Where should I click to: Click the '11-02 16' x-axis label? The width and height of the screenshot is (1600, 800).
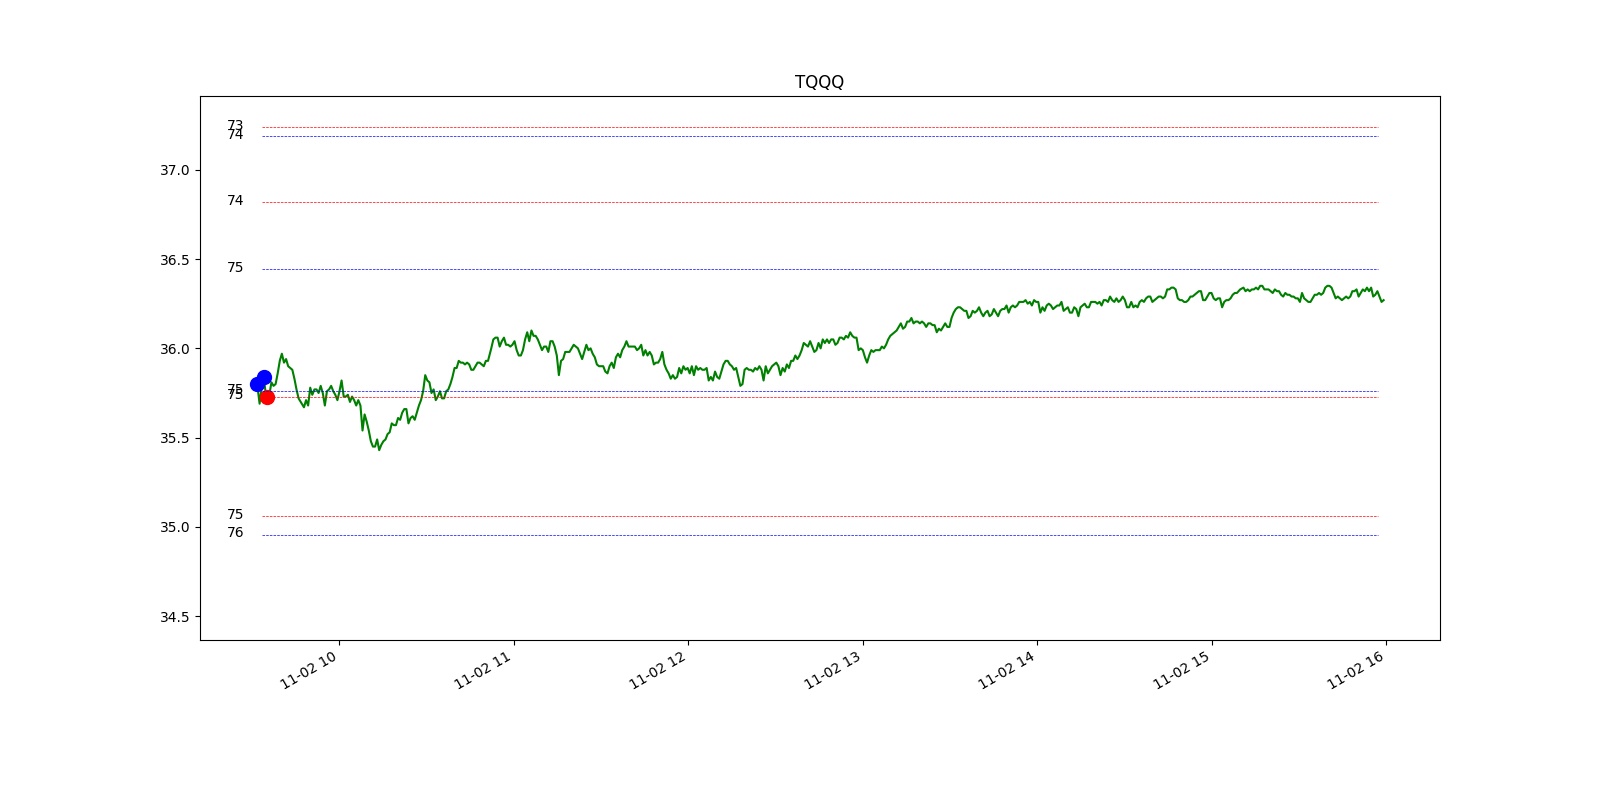pyautogui.click(x=1356, y=669)
